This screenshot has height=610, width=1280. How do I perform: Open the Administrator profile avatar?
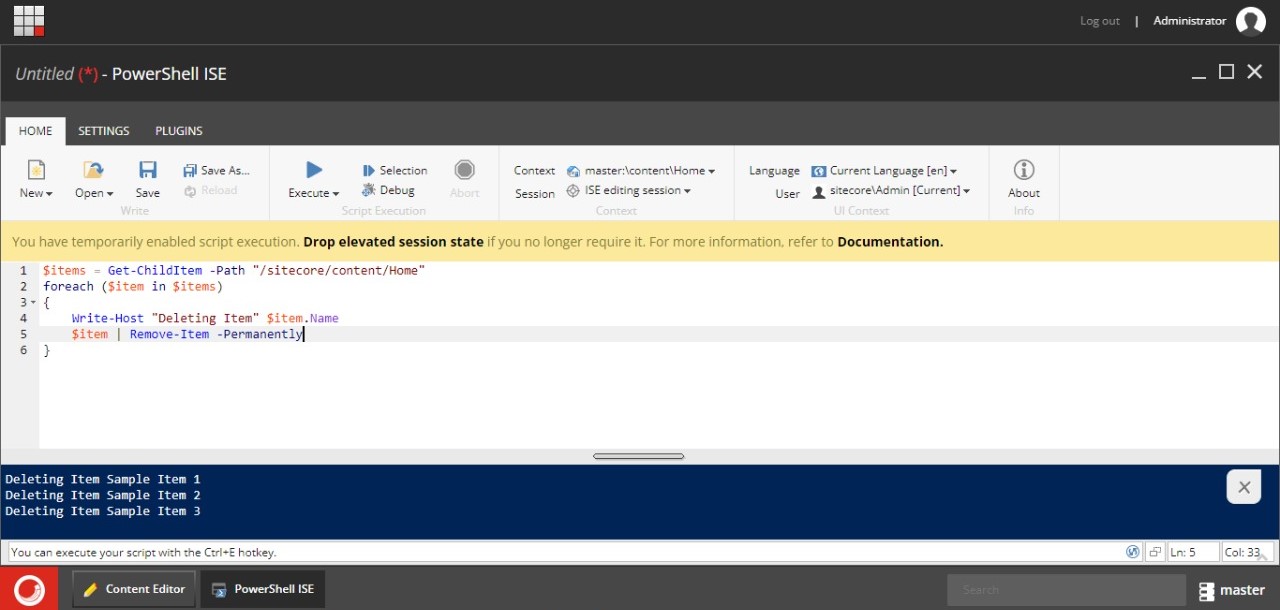click(x=1251, y=21)
